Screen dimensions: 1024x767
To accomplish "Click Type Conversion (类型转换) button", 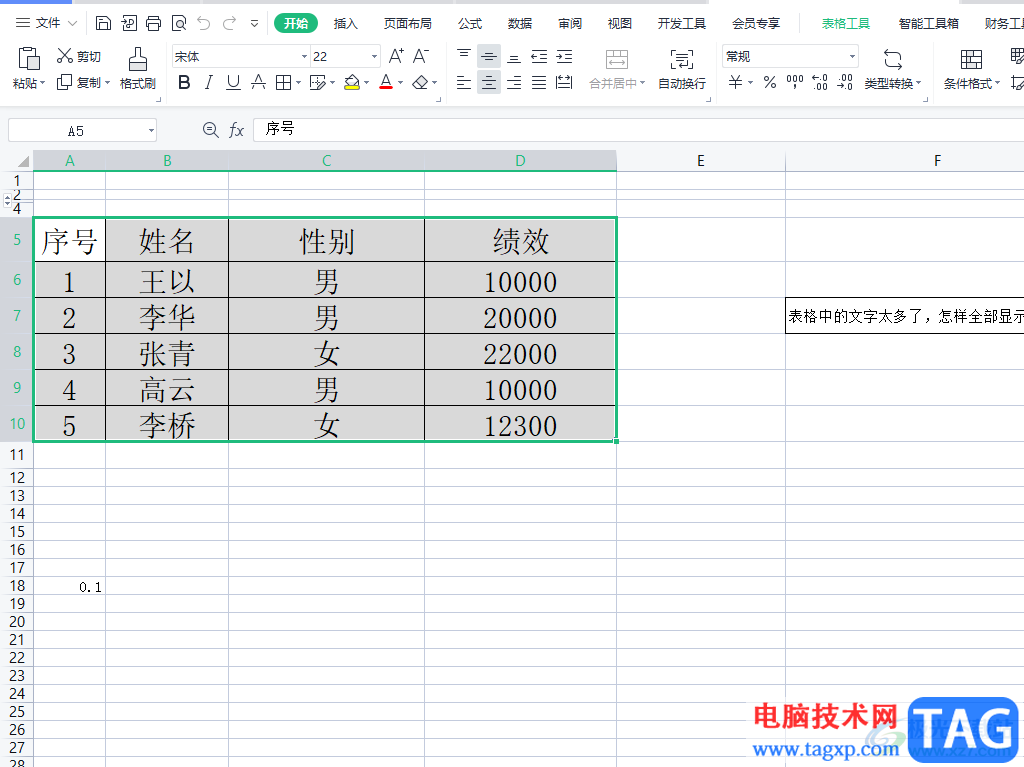I will pyautogui.click(x=893, y=69).
